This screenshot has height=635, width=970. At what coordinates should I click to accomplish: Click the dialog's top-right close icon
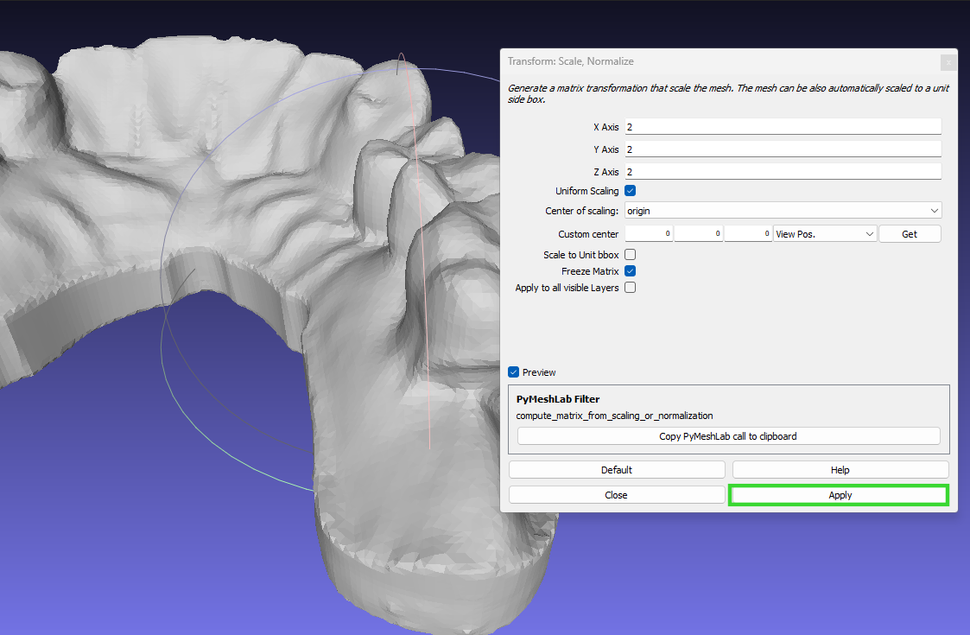(x=947, y=61)
